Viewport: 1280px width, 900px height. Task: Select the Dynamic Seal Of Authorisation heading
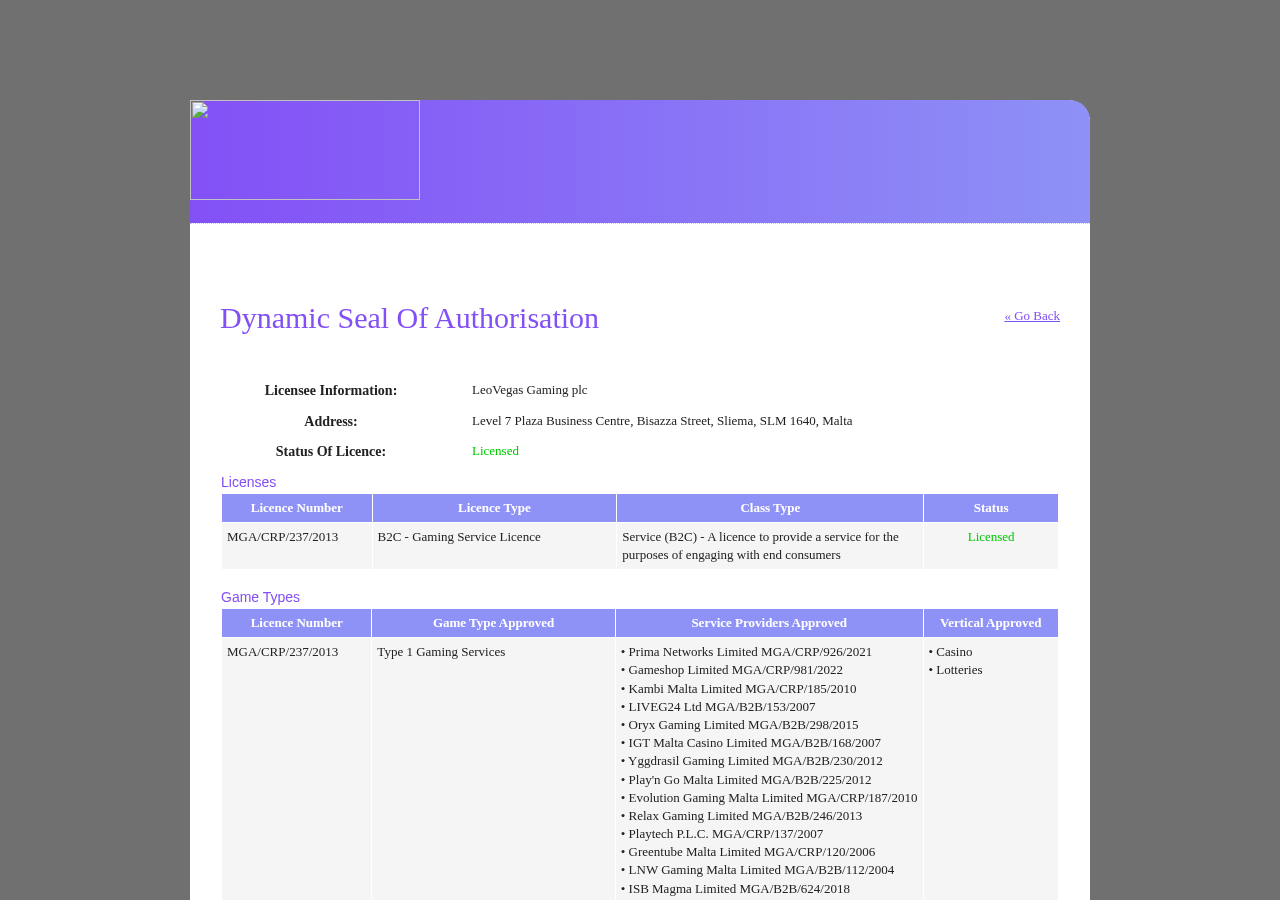tap(409, 318)
